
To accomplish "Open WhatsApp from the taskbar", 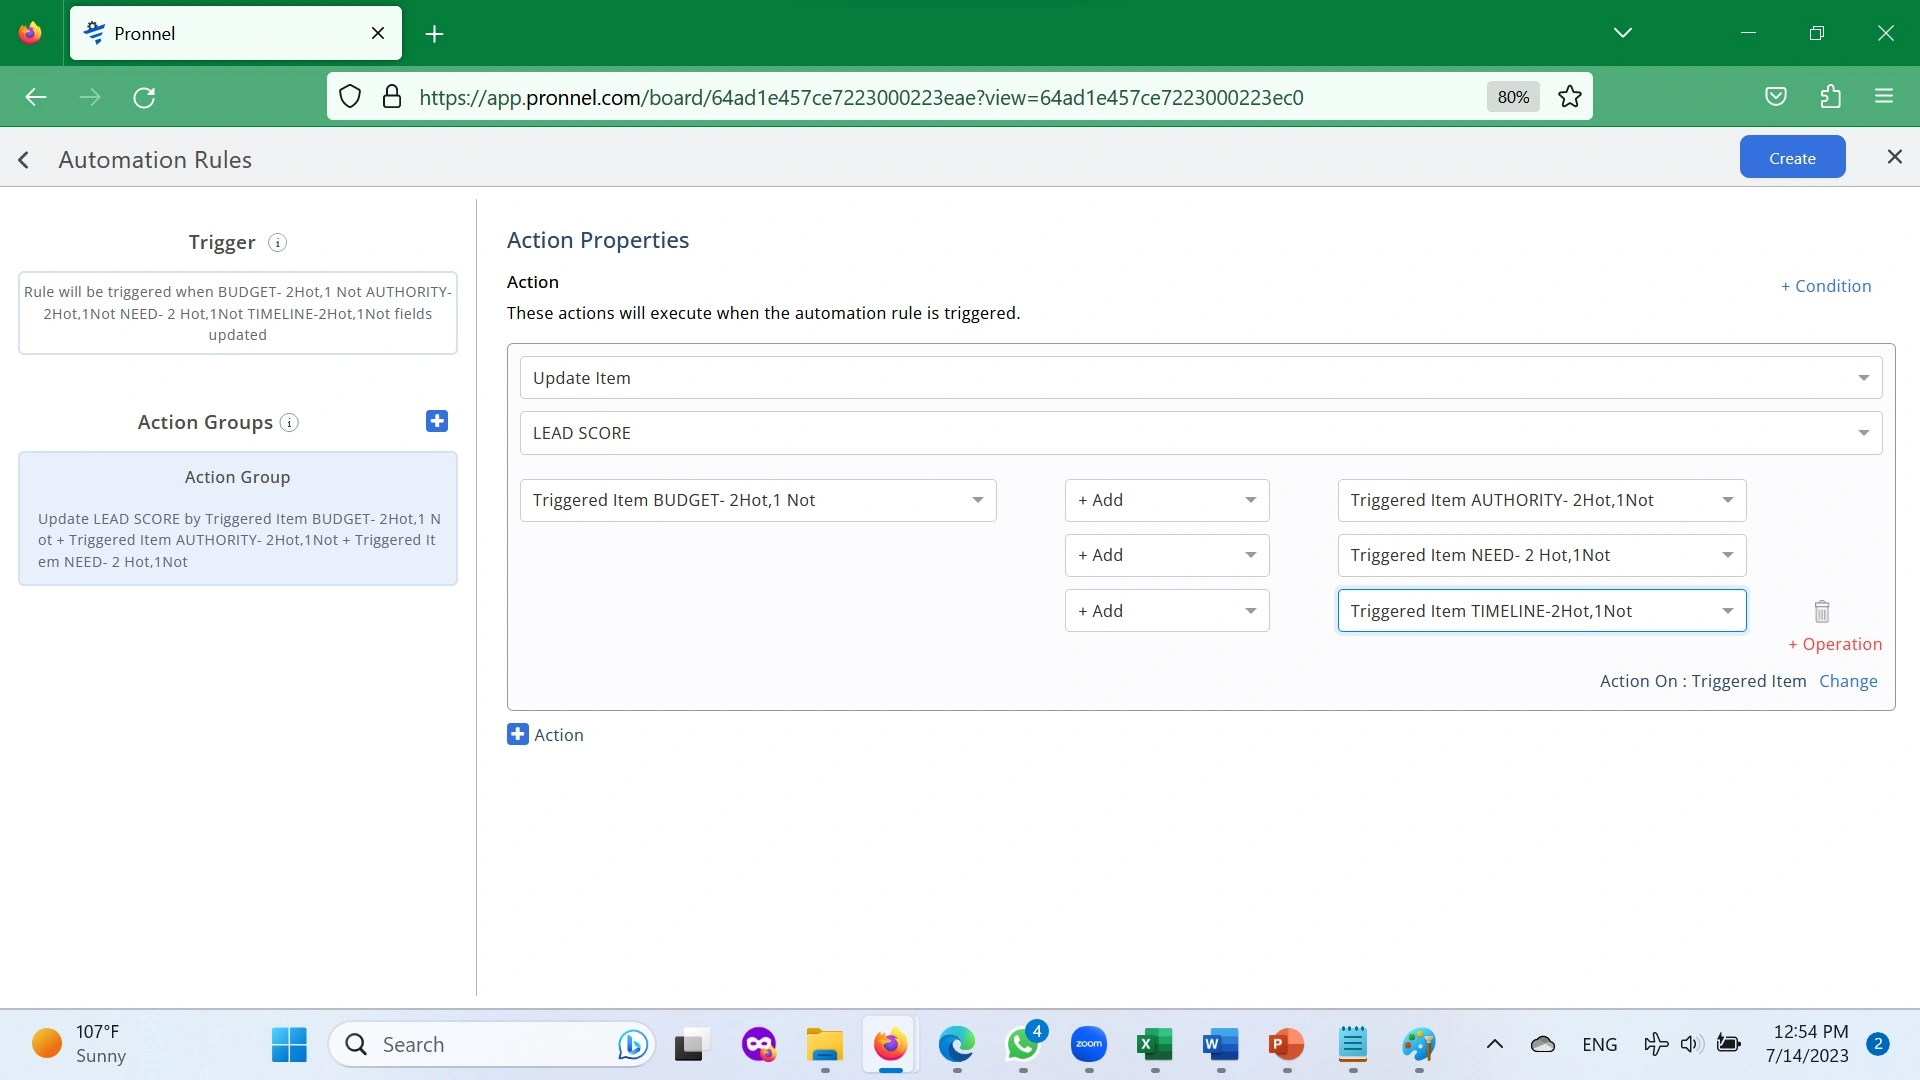I will coord(1023,1045).
